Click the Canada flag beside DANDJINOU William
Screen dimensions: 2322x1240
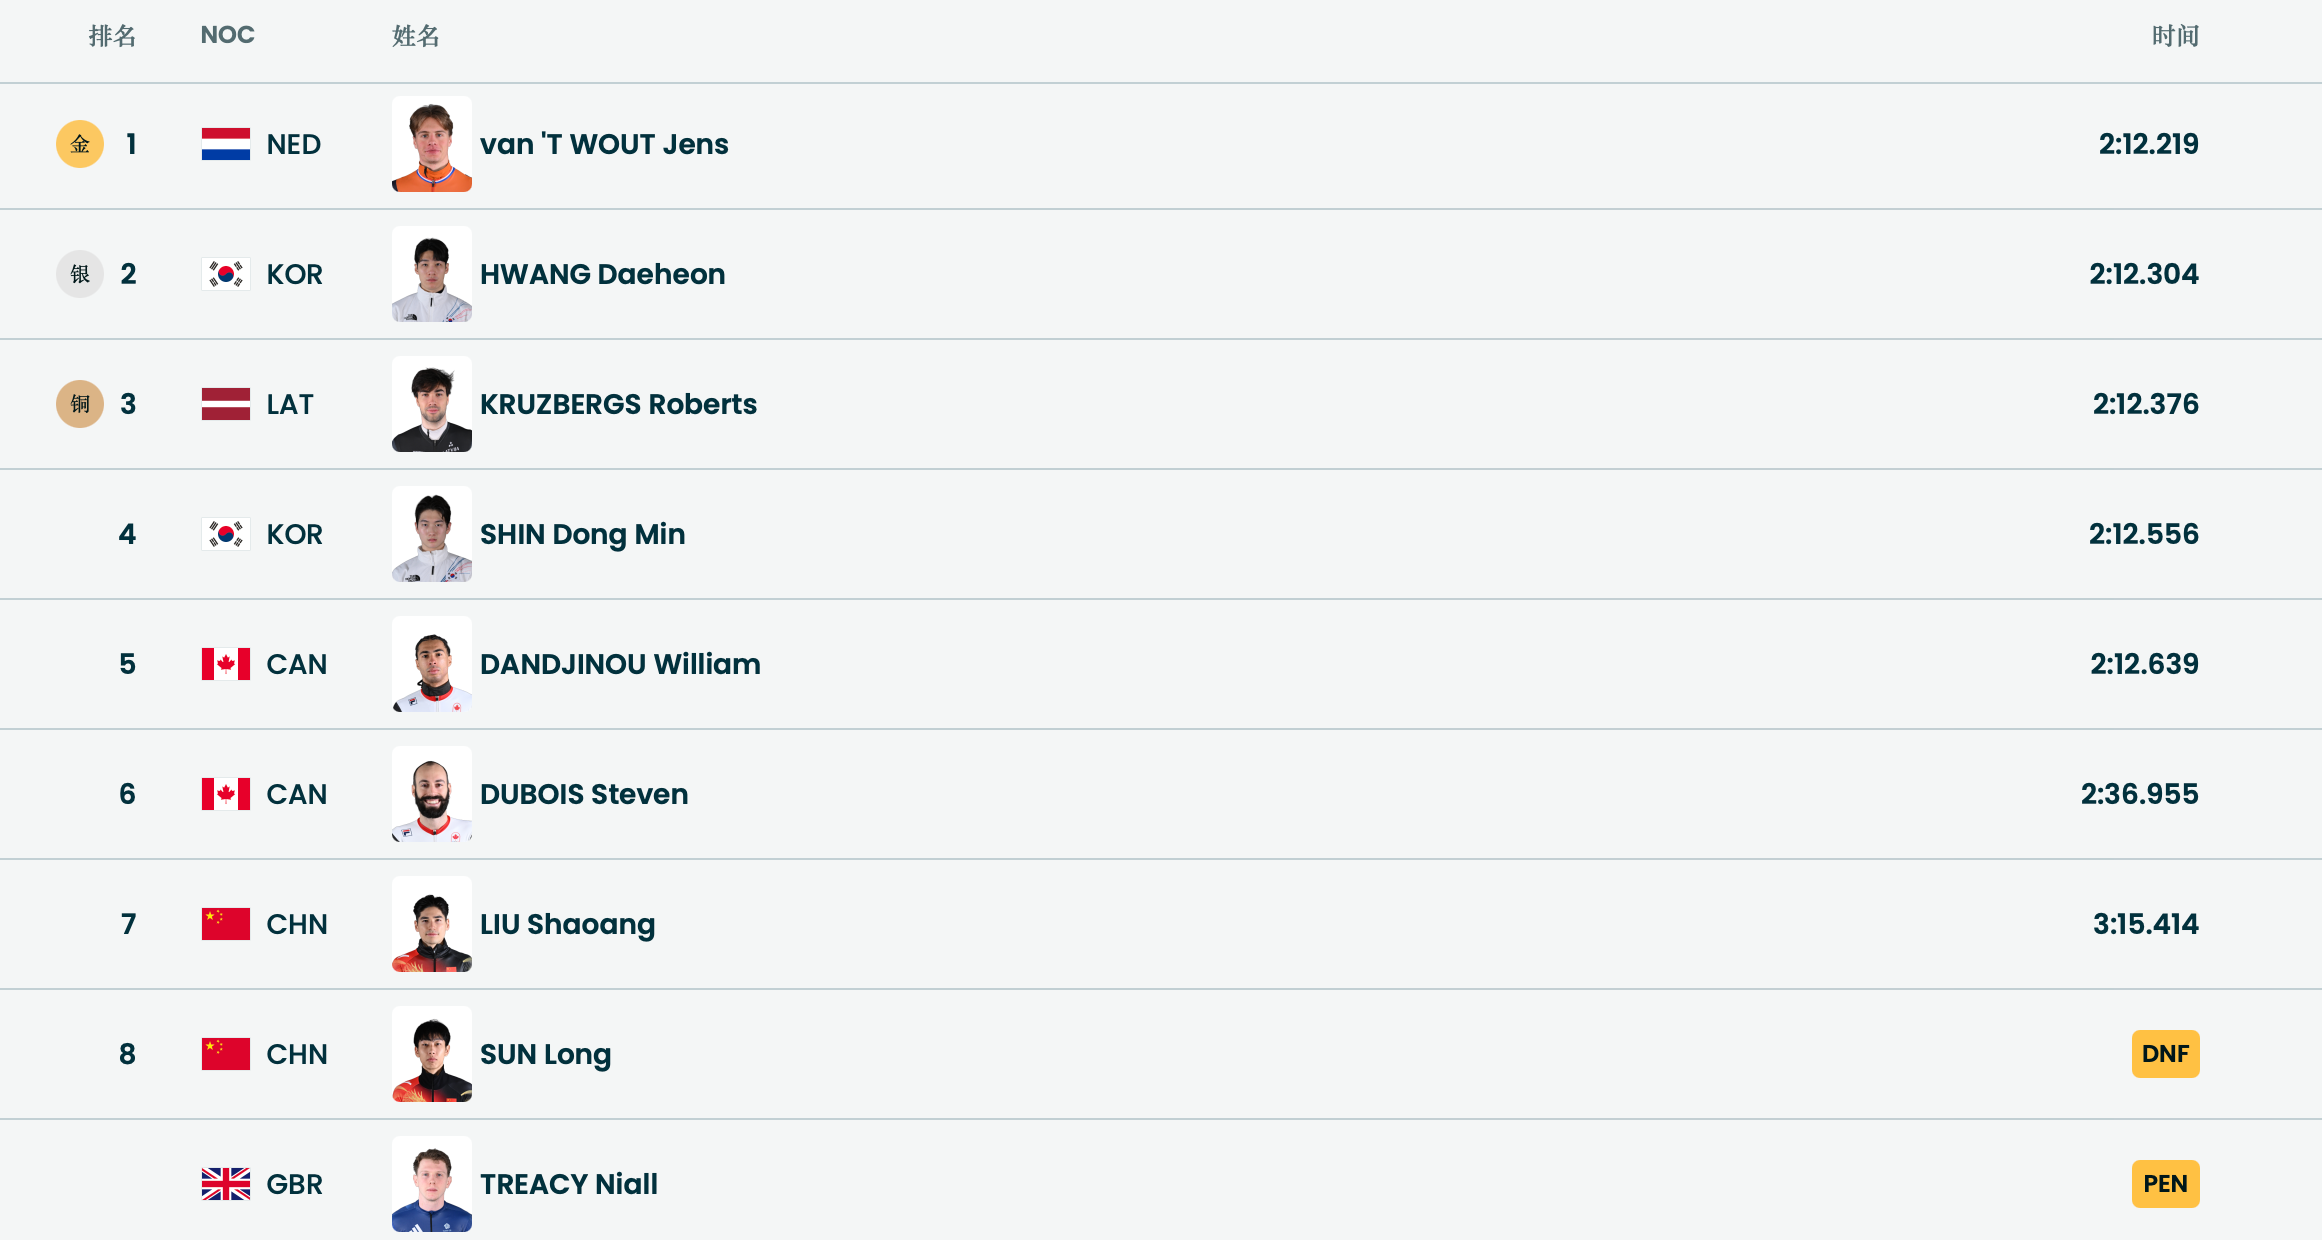[x=226, y=664]
